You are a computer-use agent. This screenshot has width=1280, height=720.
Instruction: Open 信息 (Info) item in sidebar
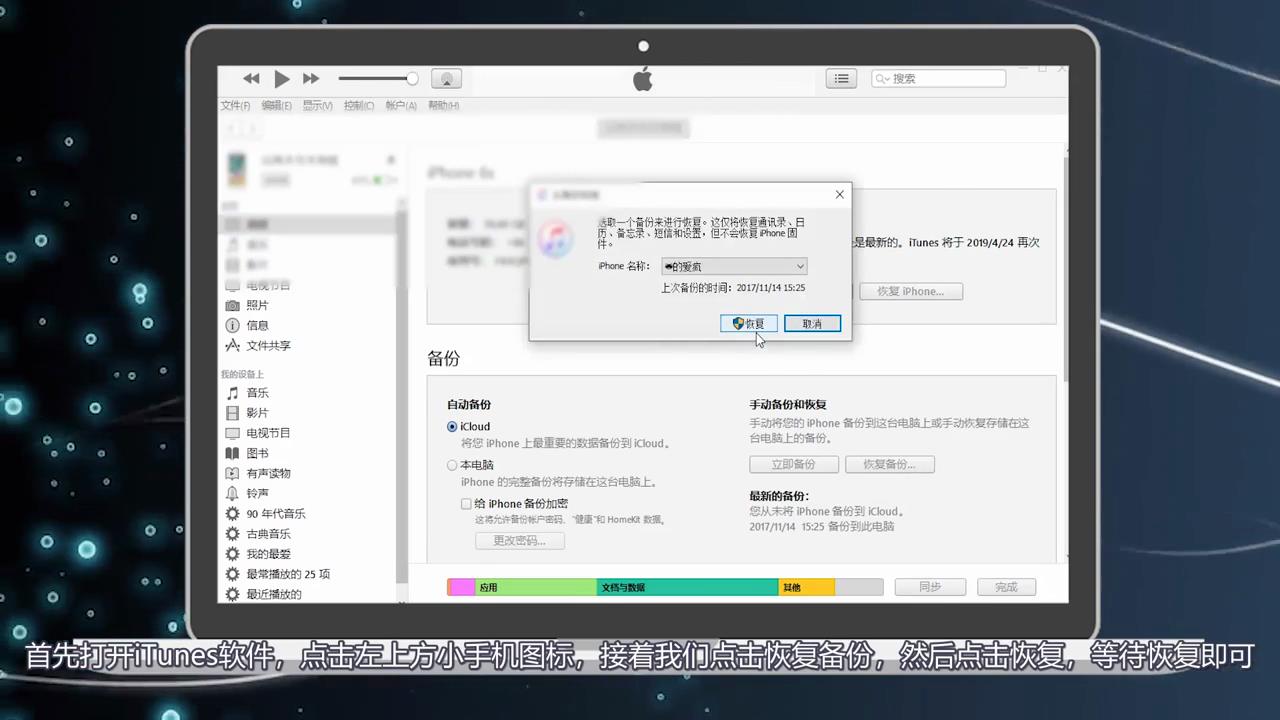coord(257,325)
